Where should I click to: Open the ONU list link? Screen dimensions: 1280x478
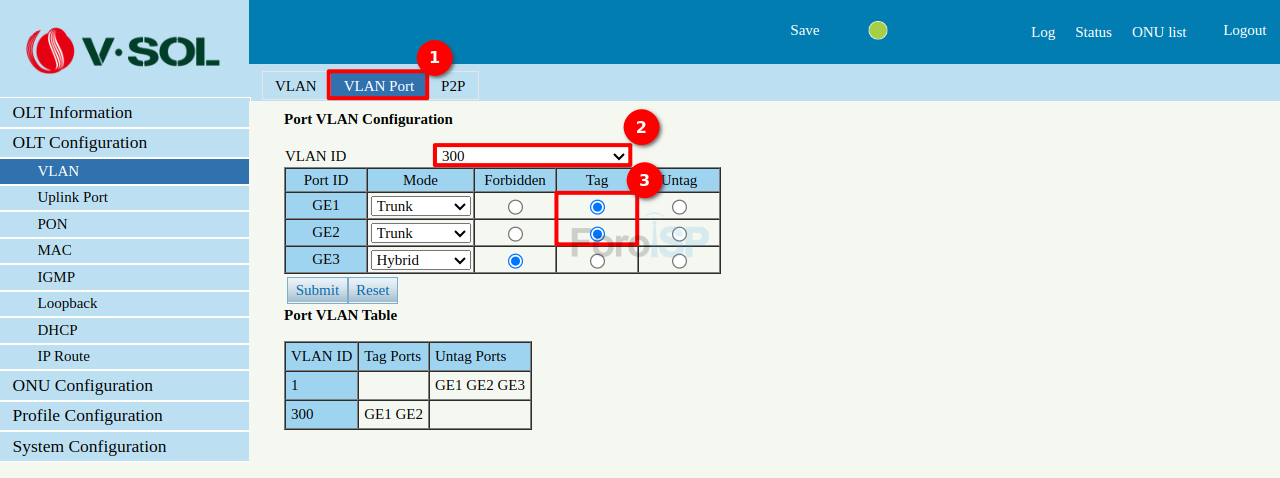point(1159,32)
